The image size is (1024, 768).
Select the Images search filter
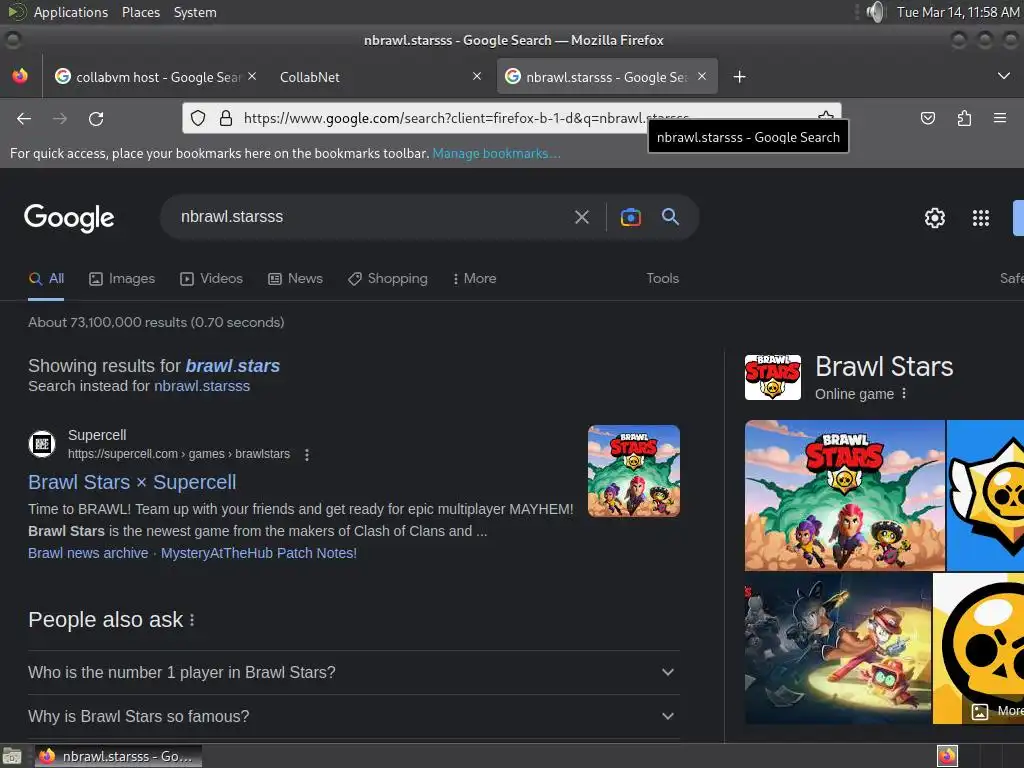[122, 278]
